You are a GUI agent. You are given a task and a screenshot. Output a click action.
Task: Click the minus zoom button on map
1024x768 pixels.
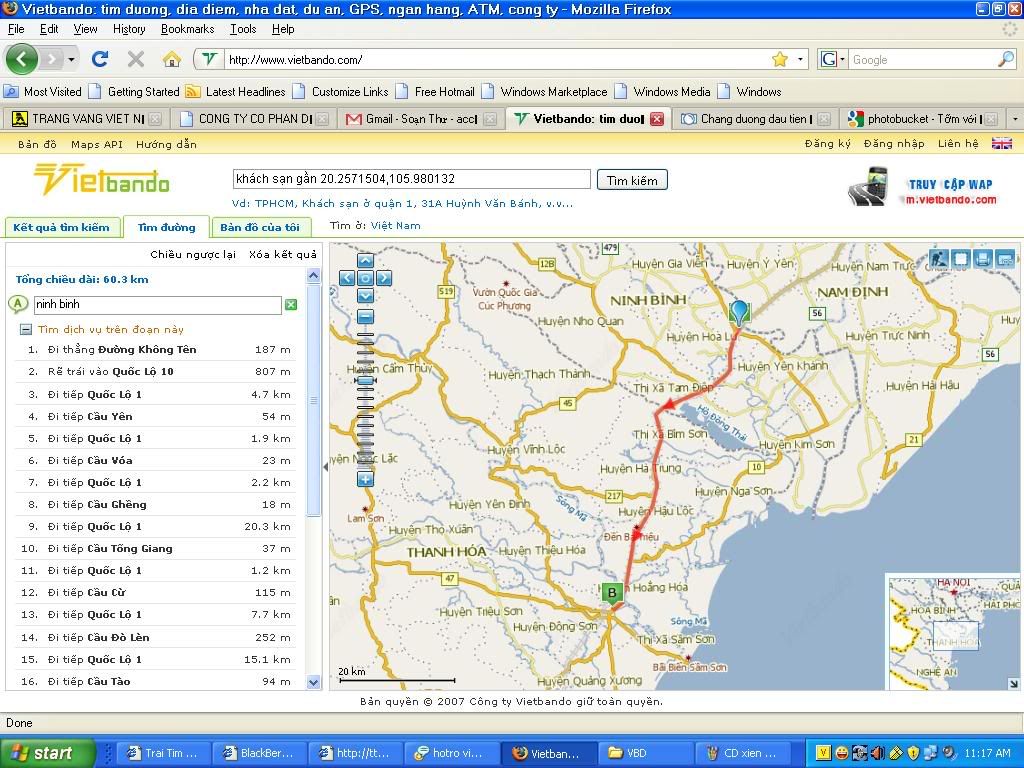coord(365,317)
